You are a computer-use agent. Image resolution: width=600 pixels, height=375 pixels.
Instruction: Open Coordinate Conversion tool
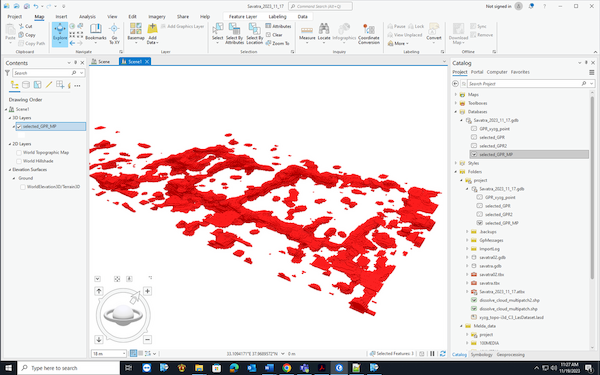[x=369, y=34]
